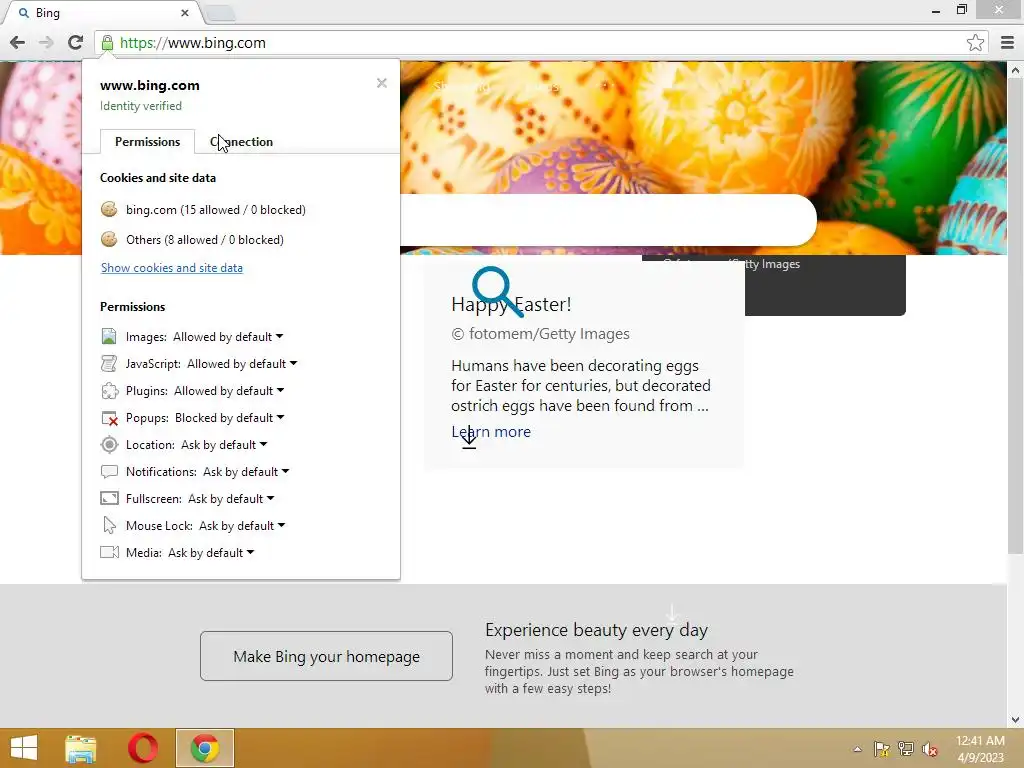Open File Explorer from taskbar
Screen dimensions: 1024x768
click(81, 748)
